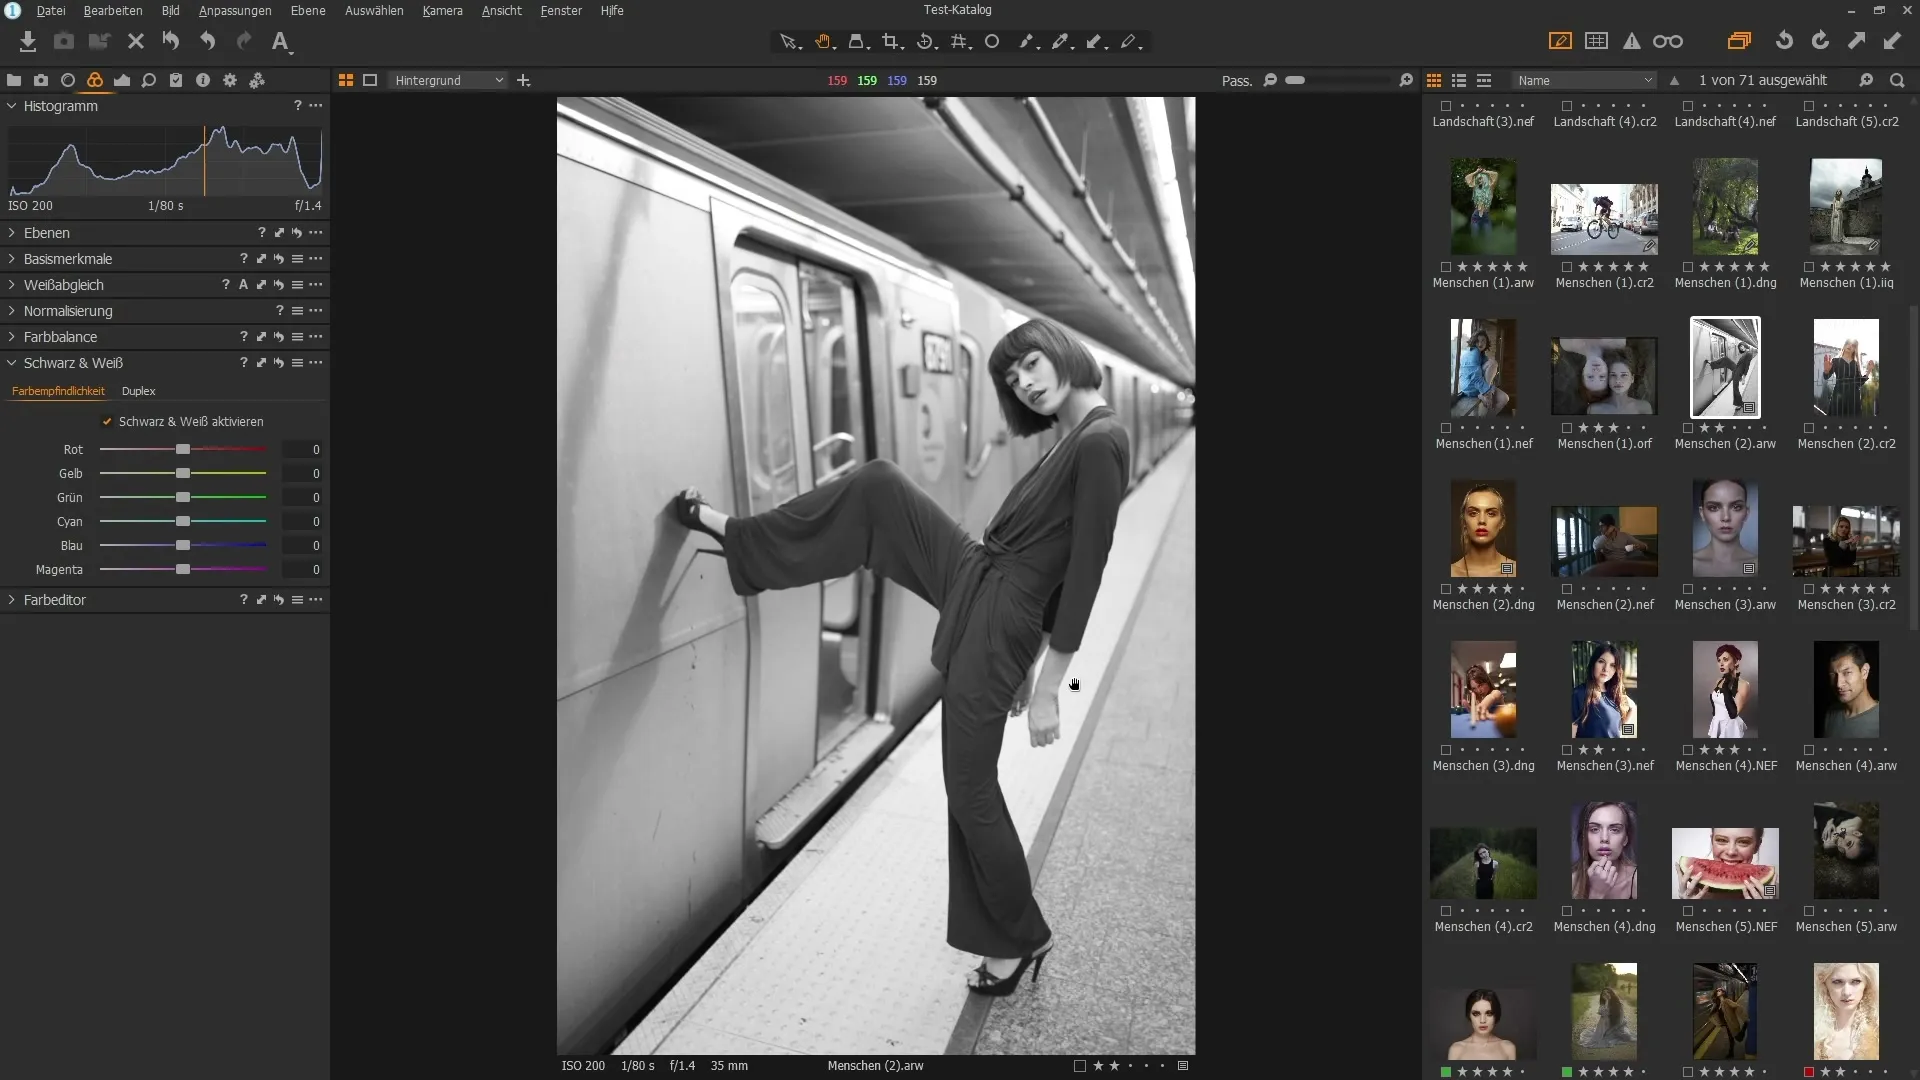Expand the Farbbalance panel

(12, 337)
